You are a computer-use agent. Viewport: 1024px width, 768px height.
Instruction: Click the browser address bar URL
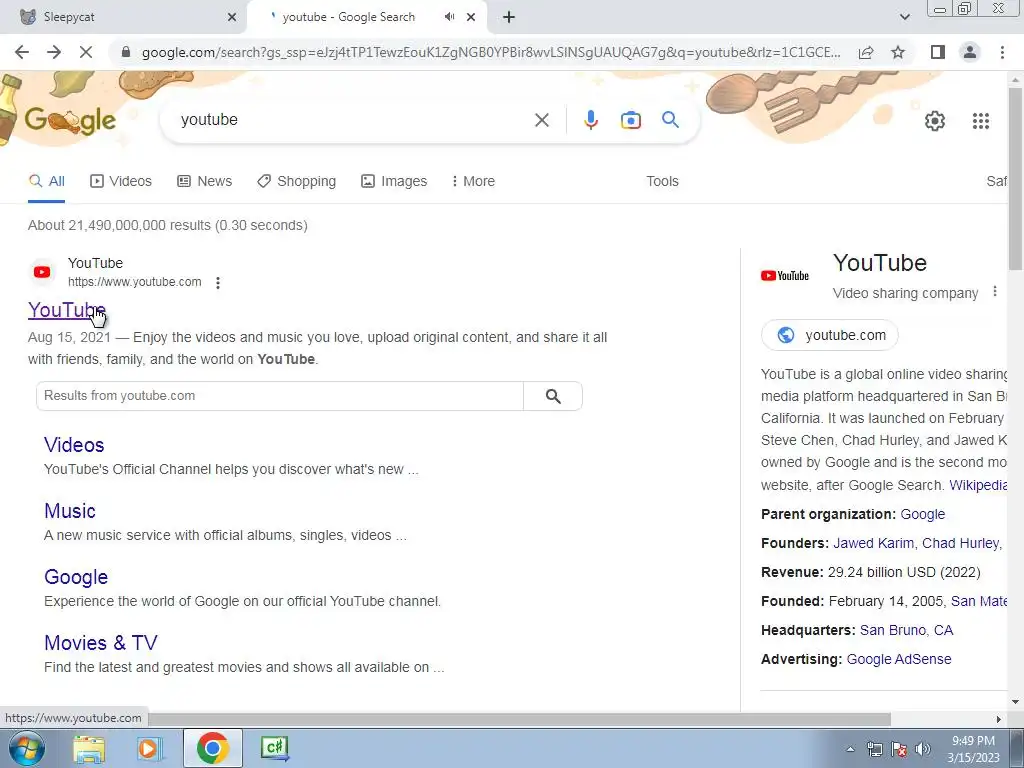pos(490,52)
